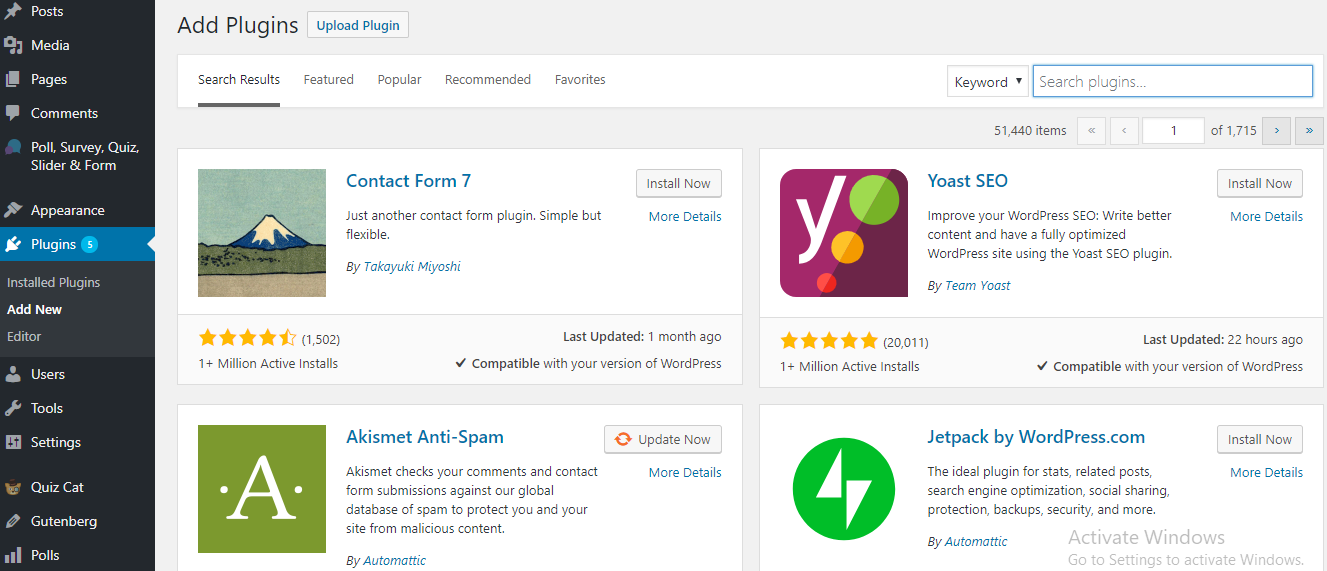Open the plugin Editor submenu item
Viewport: 1327px width, 571px height.
point(24,336)
